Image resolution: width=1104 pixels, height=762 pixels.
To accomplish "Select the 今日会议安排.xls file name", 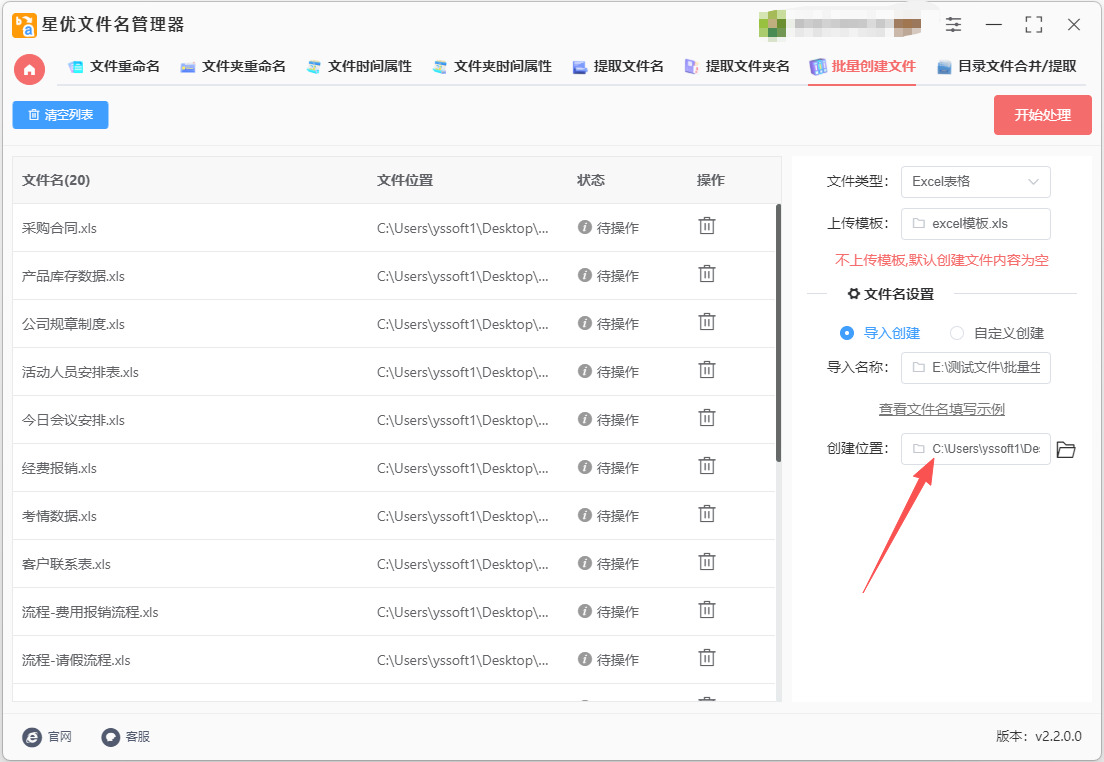I will (x=73, y=420).
